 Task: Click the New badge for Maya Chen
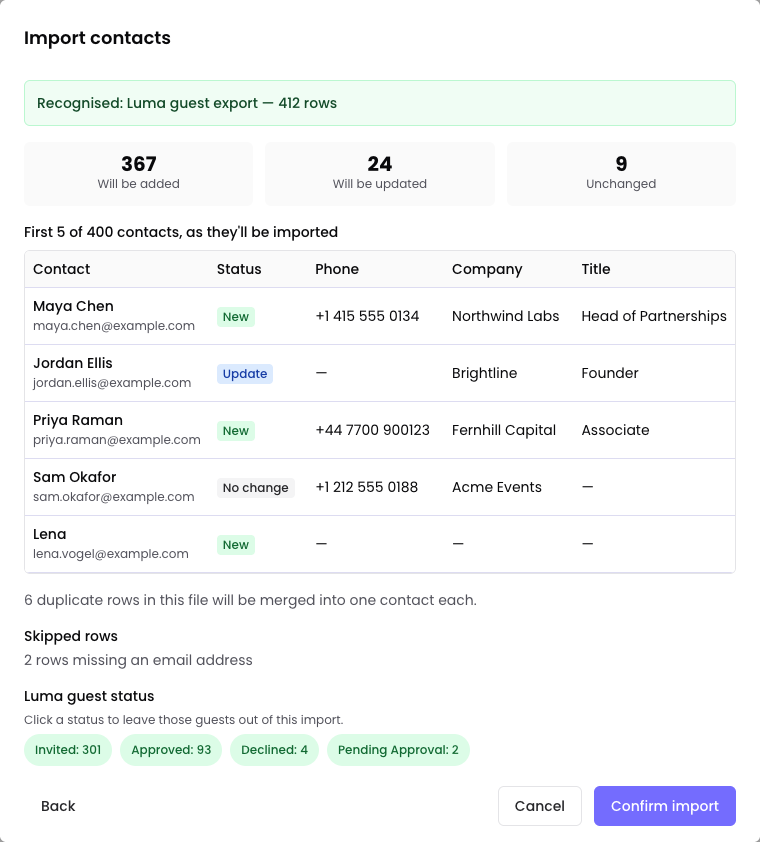click(x=236, y=317)
